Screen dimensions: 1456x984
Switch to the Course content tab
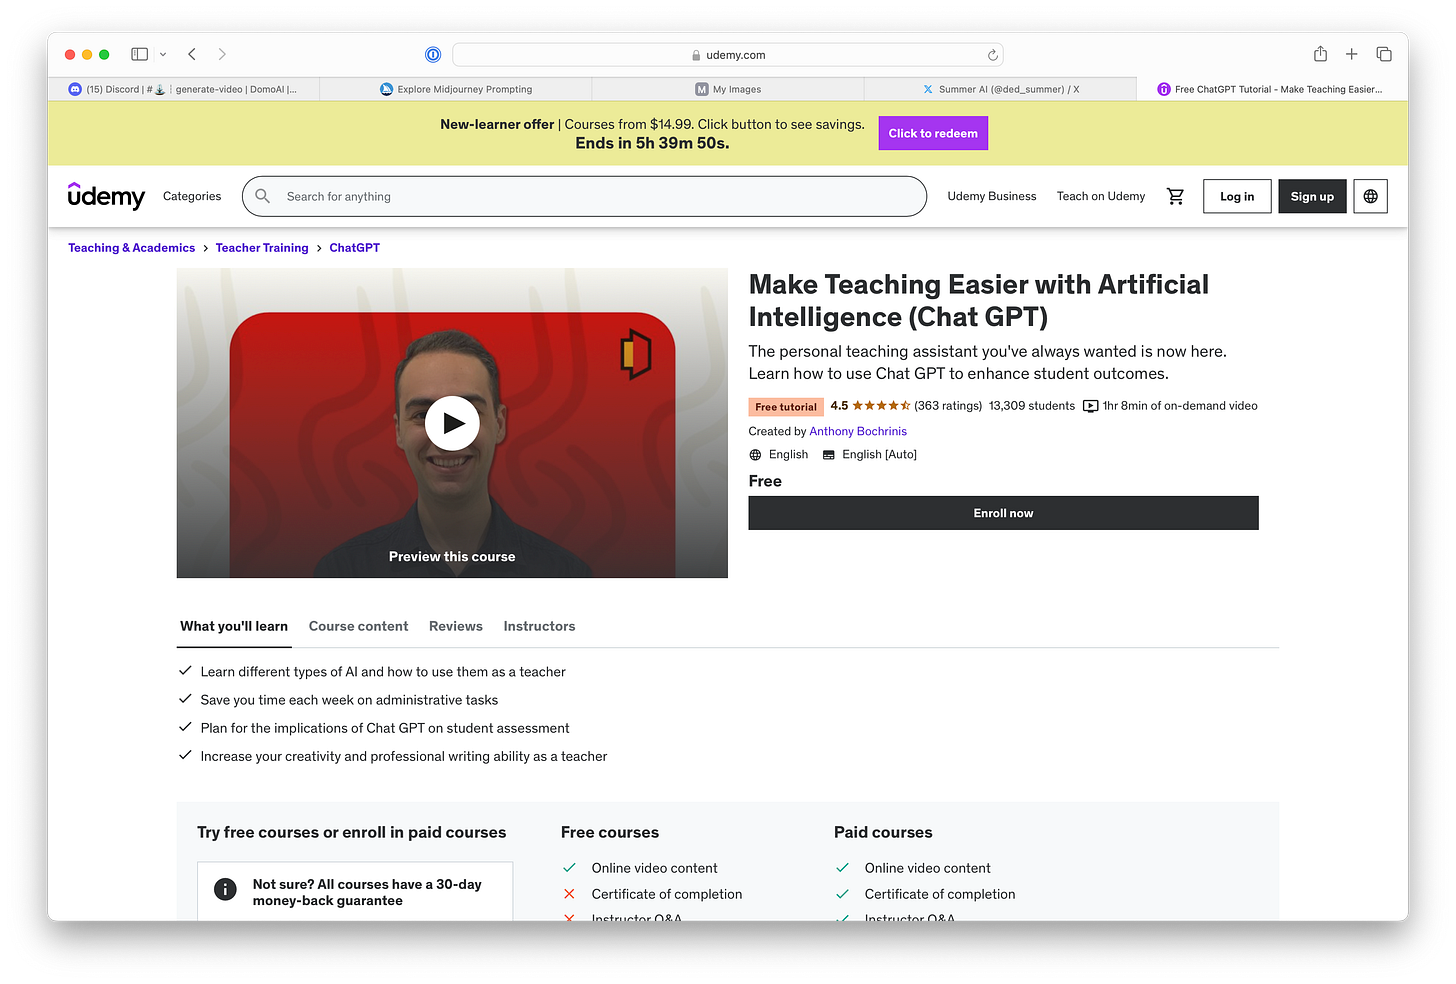[358, 626]
